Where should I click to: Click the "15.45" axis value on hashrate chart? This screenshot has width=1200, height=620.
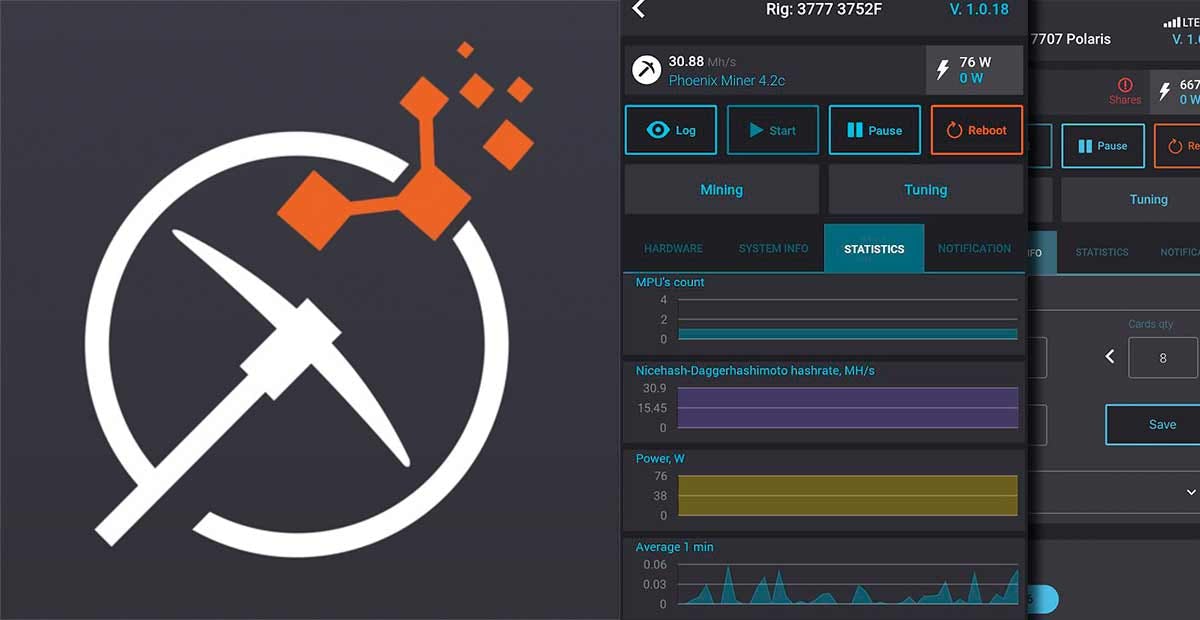tap(652, 408)
